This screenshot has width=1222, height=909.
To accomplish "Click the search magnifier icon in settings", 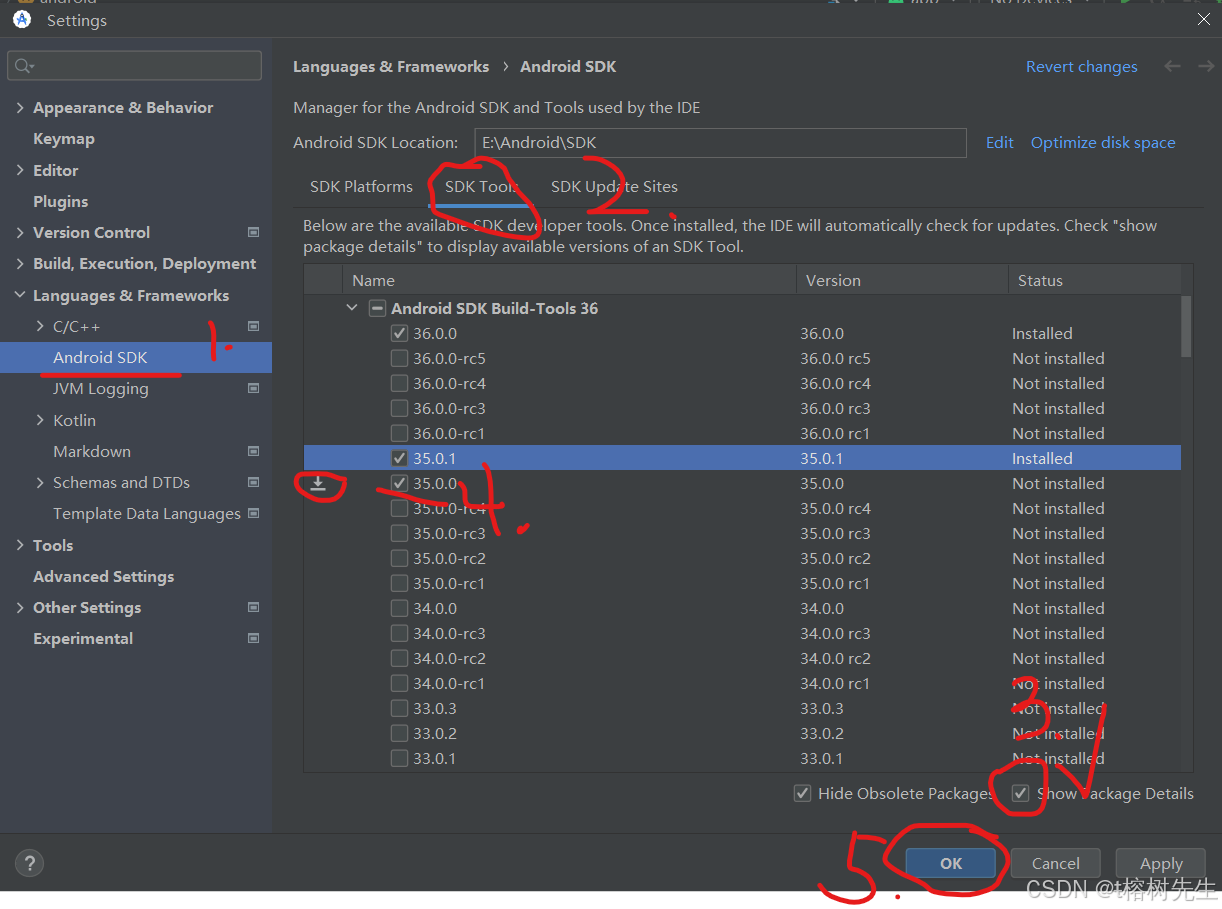I will (x=22, y=66).
